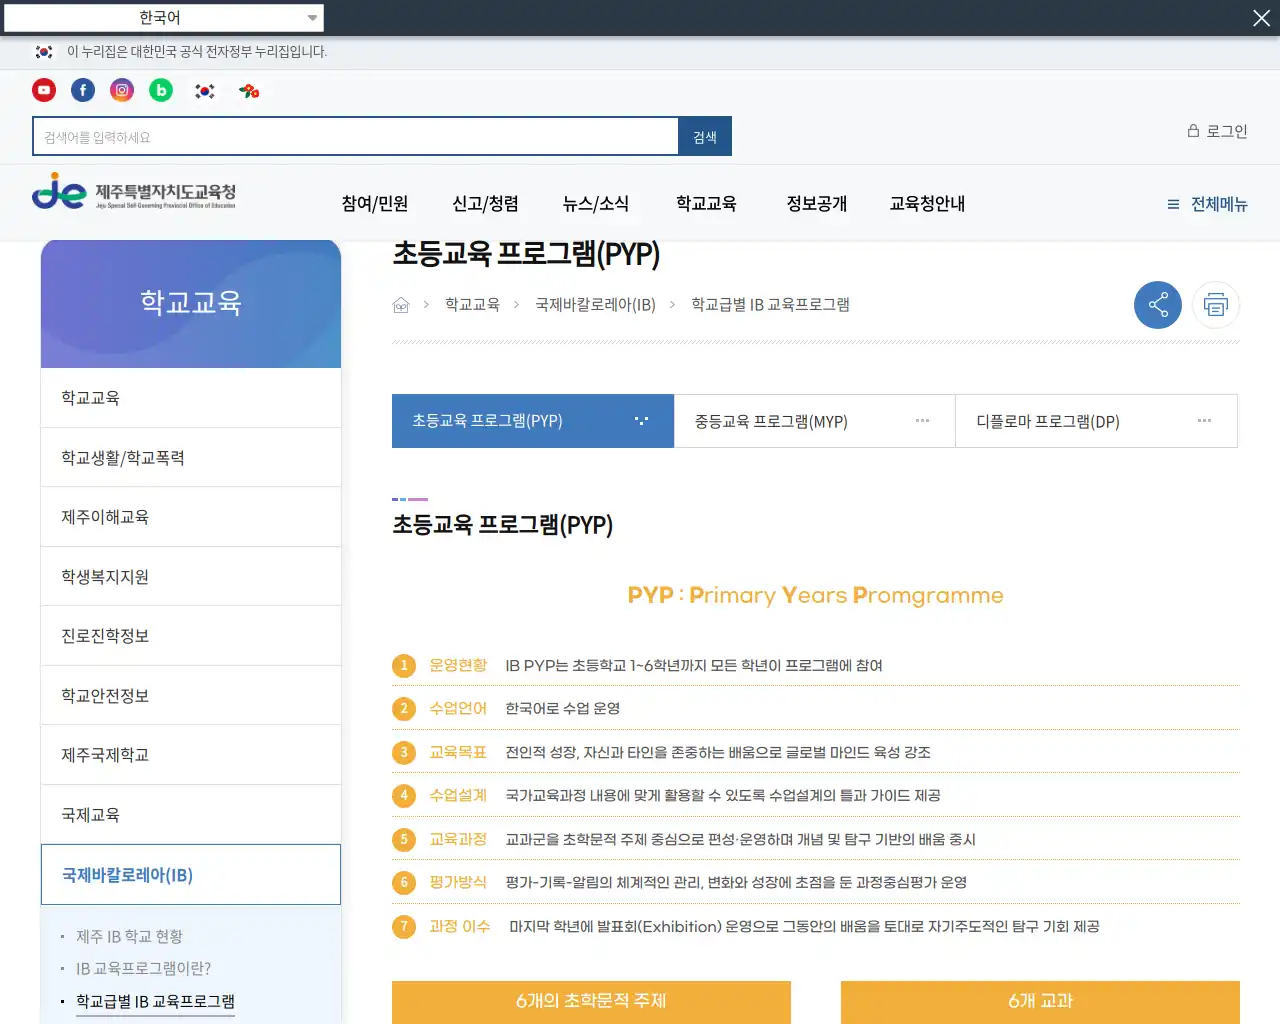Click the lock icon beside 로그인

(1193, 131)
